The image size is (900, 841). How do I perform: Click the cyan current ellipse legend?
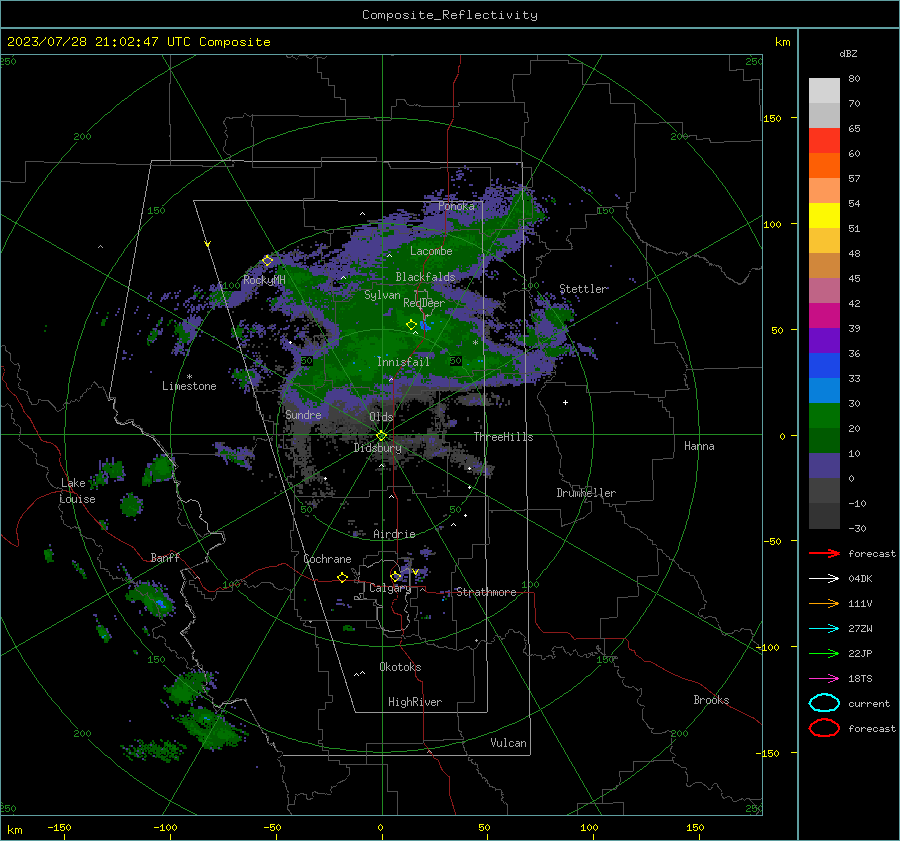(x=824, y=703)
